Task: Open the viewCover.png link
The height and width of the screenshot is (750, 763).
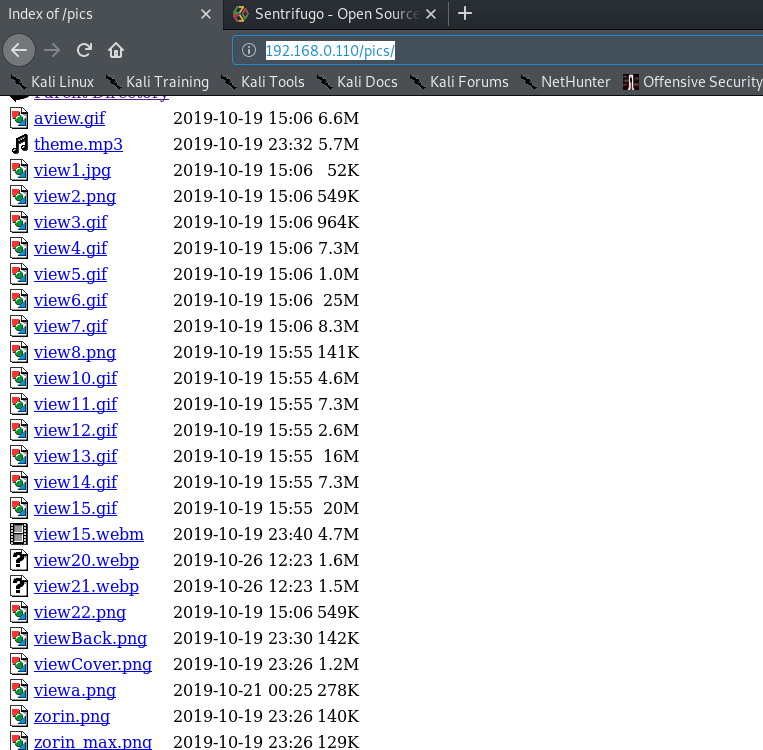Action: [x=93, y=664]
